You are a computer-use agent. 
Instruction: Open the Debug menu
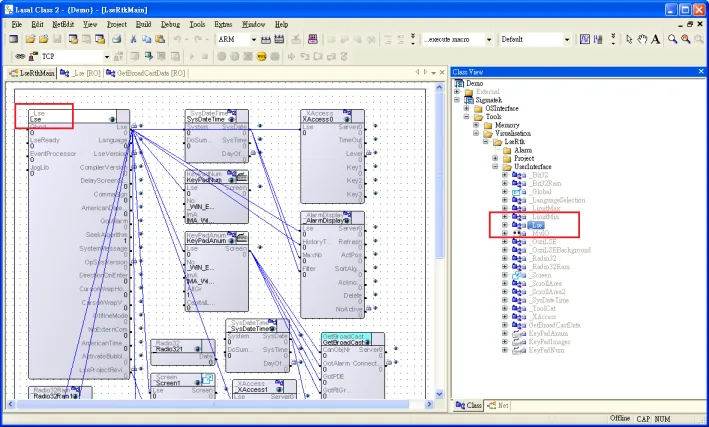coord(170,24)
